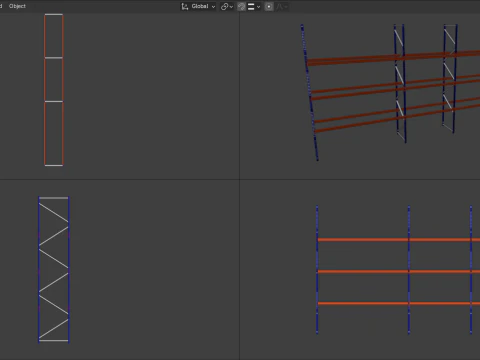Screen dimensions: 480x360
Task: Toggle proportional editing
Action: (x=269, y=6)
